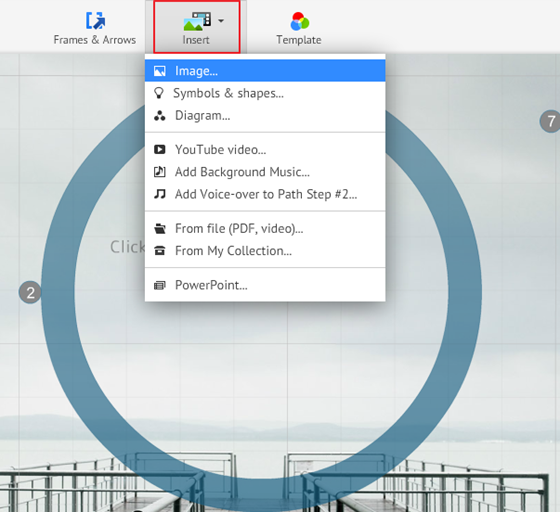The height and width of the screenshot is (512, 560).
Task: Click the Template label in toolbar
Action: [x=299, y=40]
